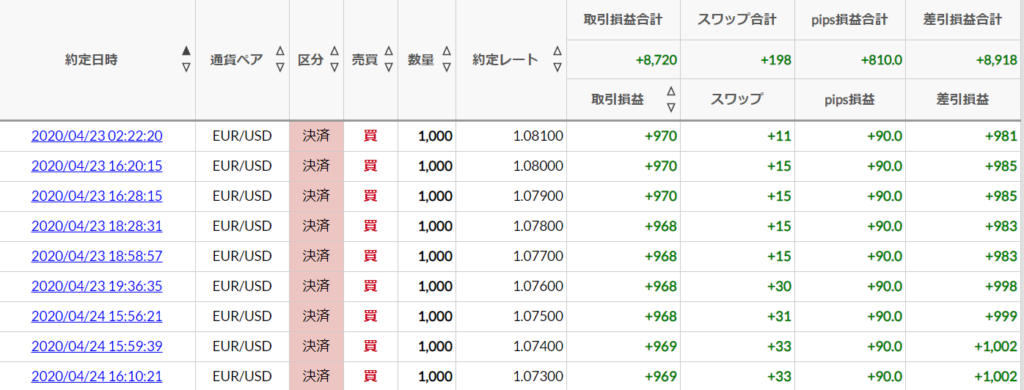The width and height of the screenshot is (1024, 390).
Task: Select net profit value +999
Action: point(1002,316)
